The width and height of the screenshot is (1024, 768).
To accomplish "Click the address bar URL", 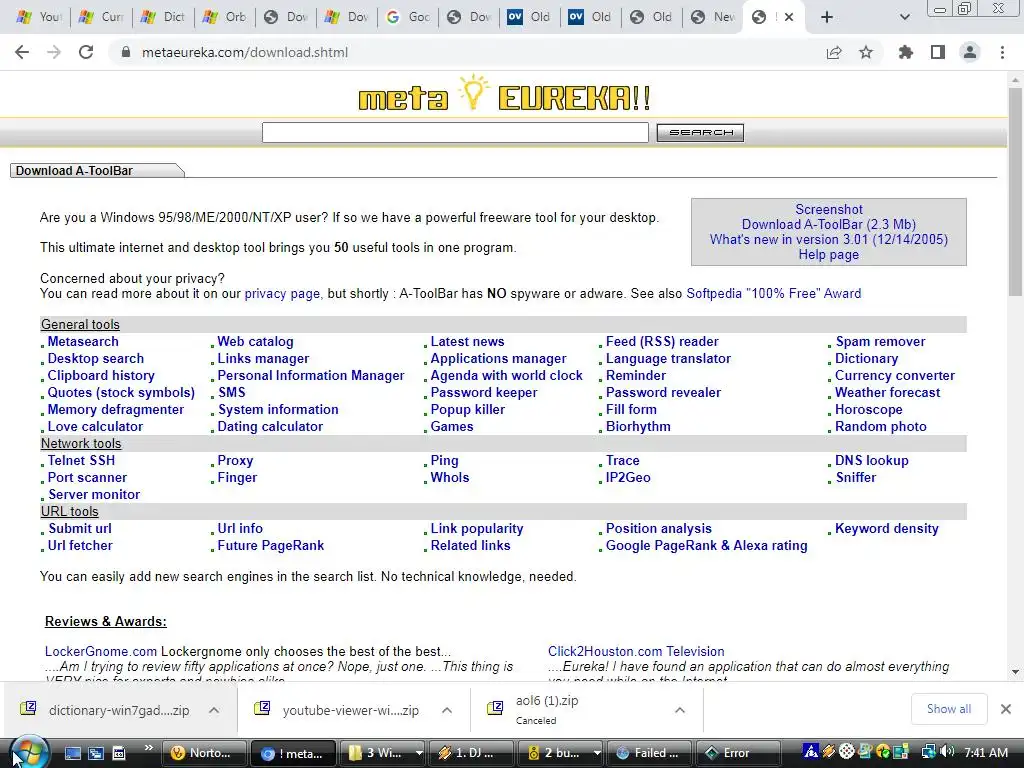I will [245, 52].
